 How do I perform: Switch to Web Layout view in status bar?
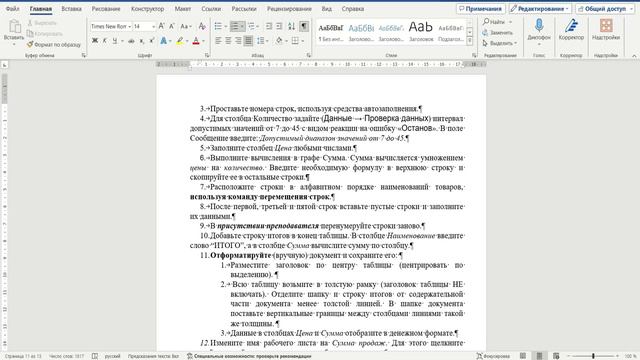(x=556, y=356)
